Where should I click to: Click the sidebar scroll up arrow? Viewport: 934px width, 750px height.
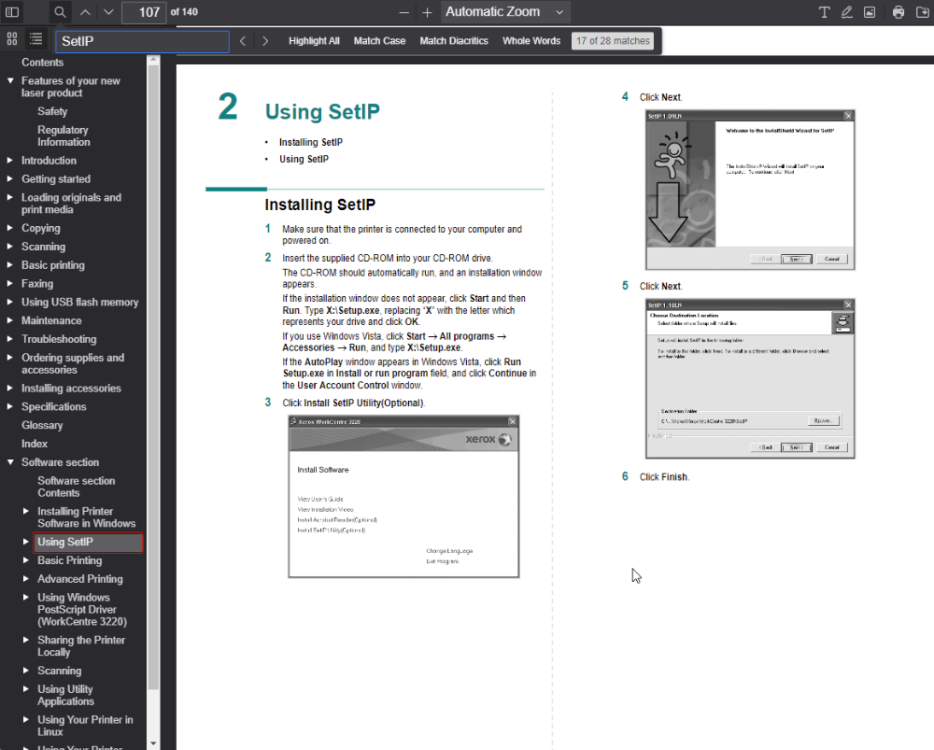tap(153, 60)
